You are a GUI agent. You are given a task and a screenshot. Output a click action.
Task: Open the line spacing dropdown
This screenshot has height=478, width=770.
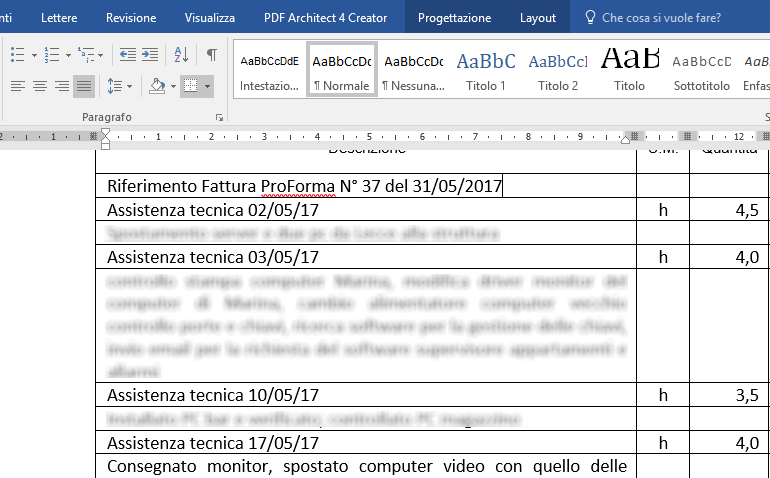tap(119, 86)
